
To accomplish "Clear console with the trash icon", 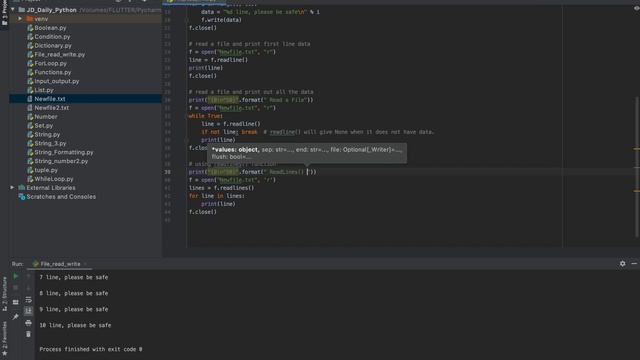I will [x=29, y=334].
